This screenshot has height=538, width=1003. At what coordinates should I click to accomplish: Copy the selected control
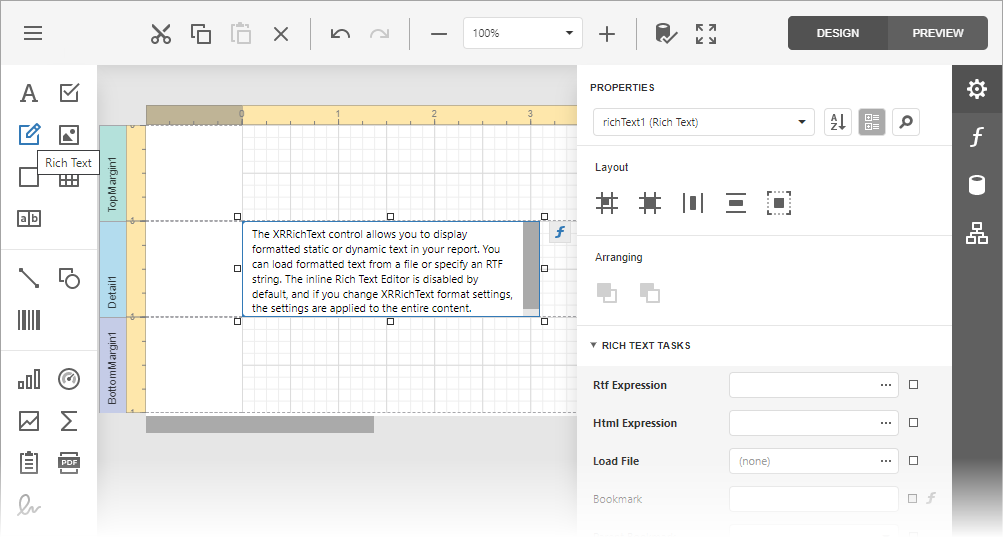click(201, 33)
